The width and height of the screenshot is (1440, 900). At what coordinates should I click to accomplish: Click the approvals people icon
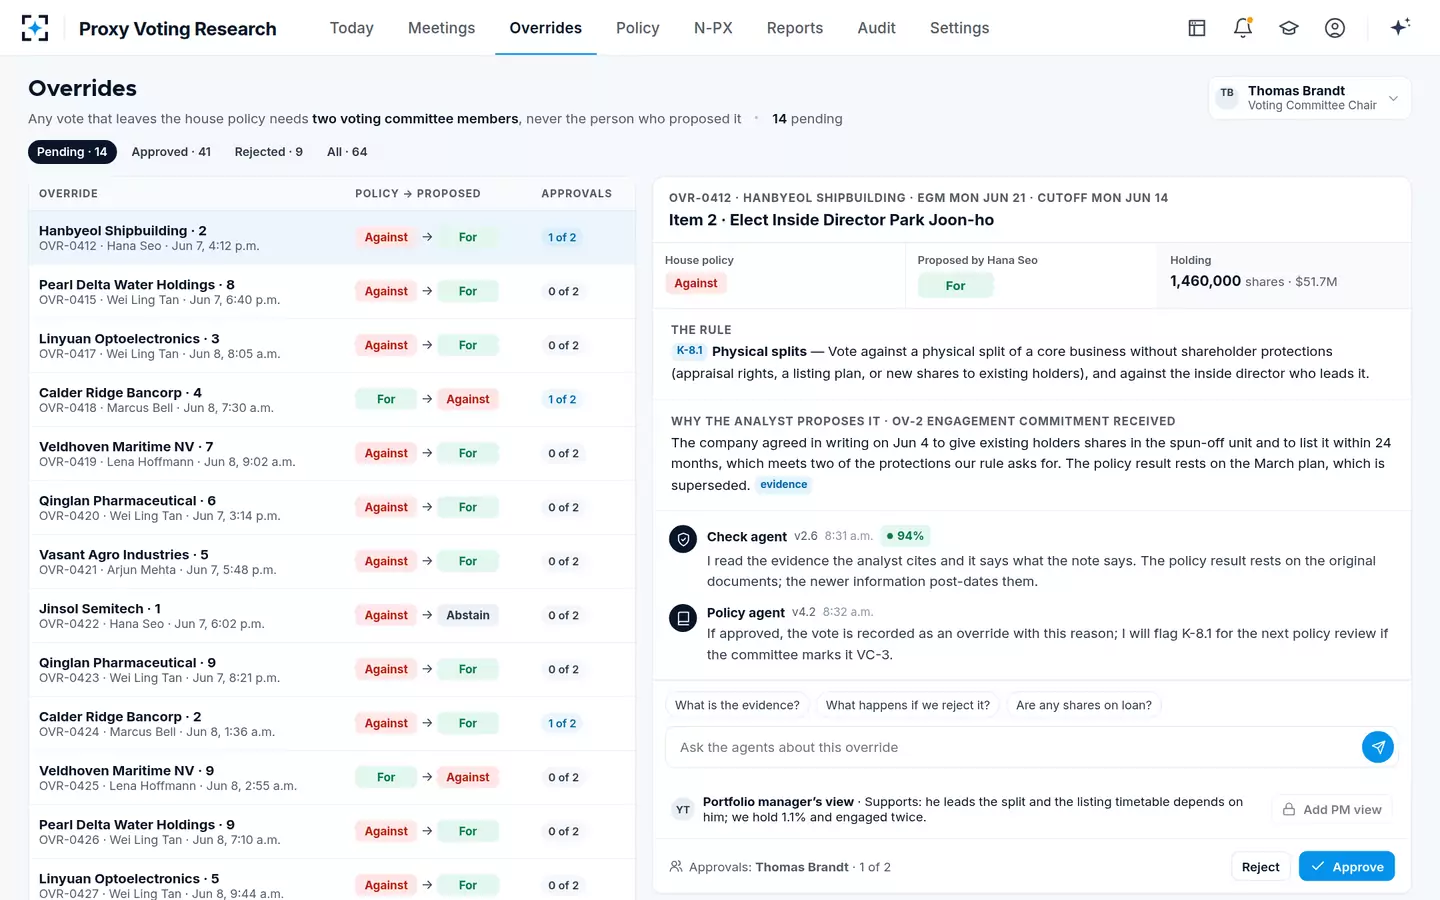coord(676,867)
